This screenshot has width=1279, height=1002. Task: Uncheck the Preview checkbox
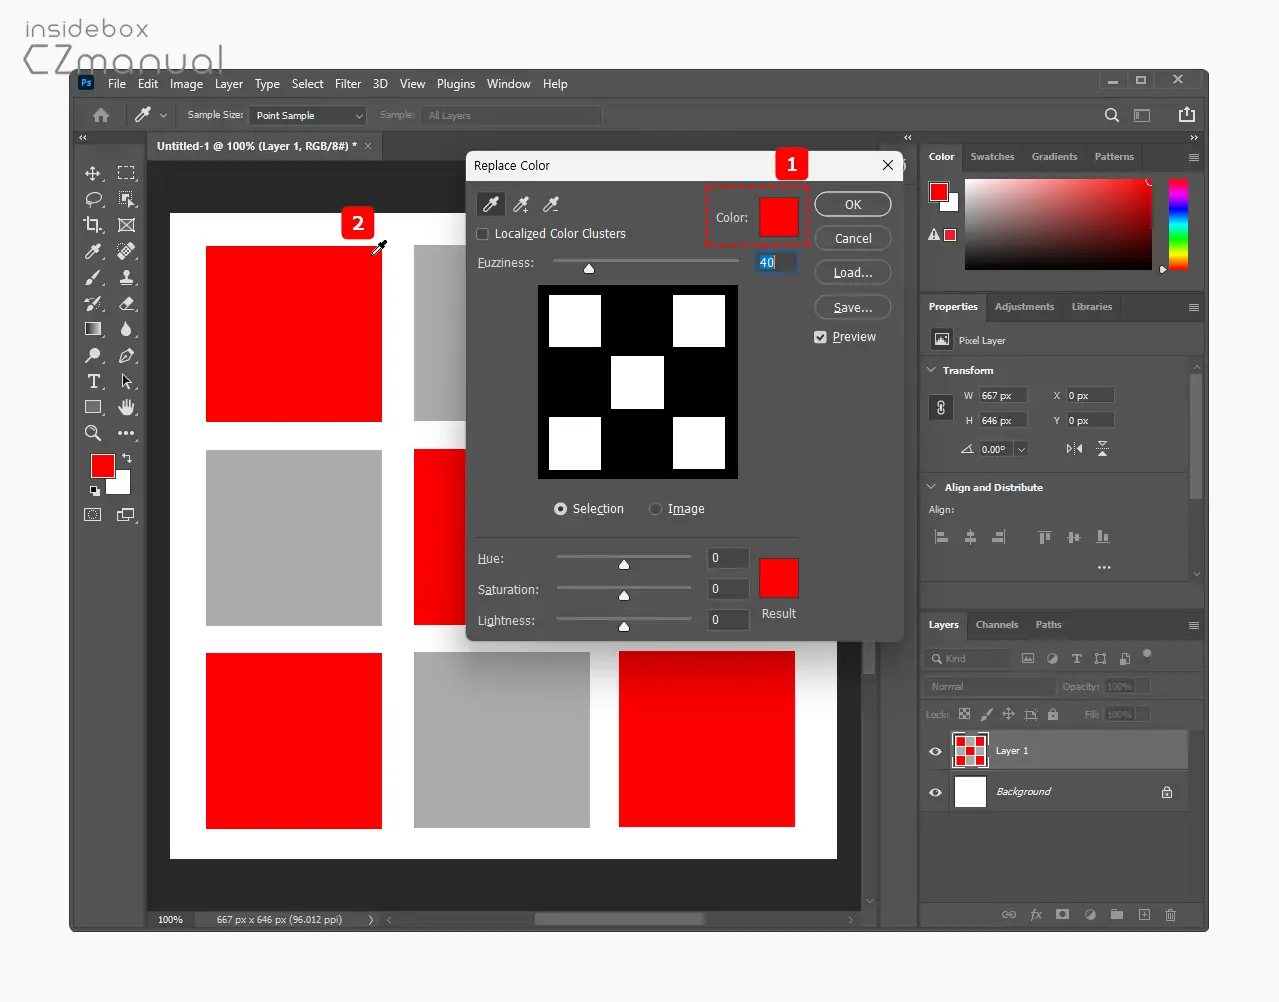(x=820, y=337)
